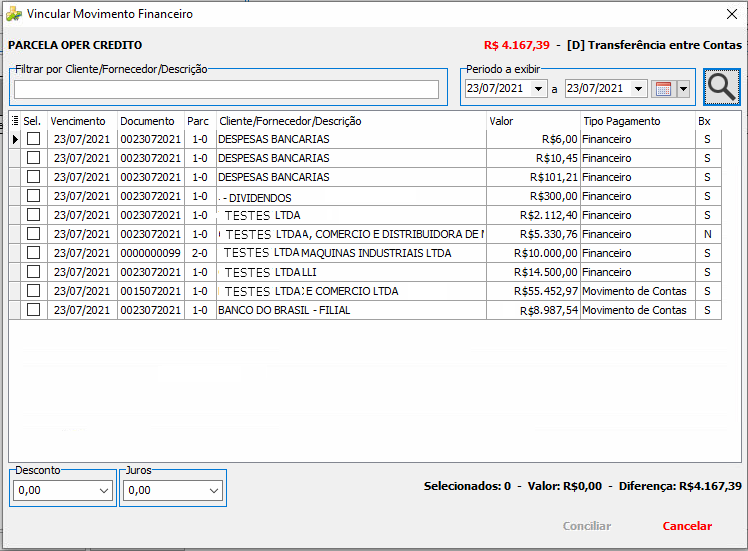Screen dimensions: 748x551
Task: Open the calendar period icon
Action: (664, 89)
